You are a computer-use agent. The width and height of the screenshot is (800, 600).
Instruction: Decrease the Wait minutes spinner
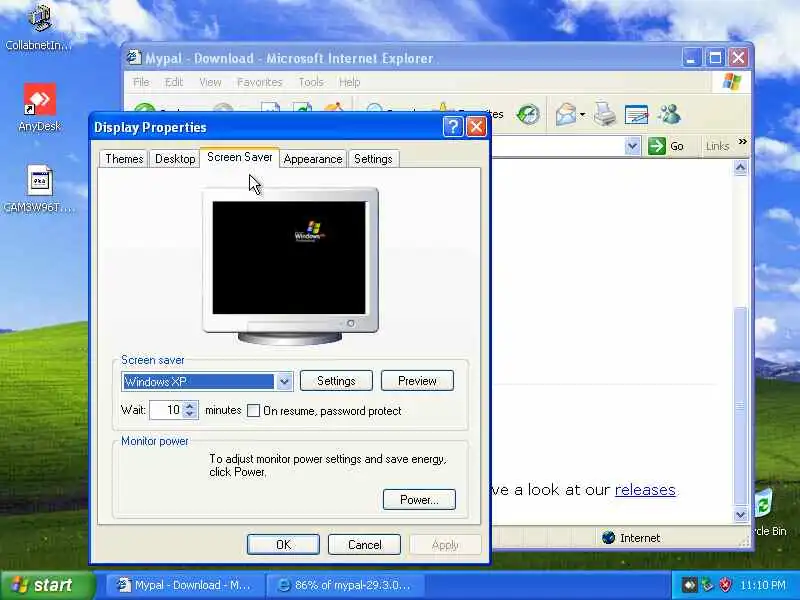[x=190, y=414]
